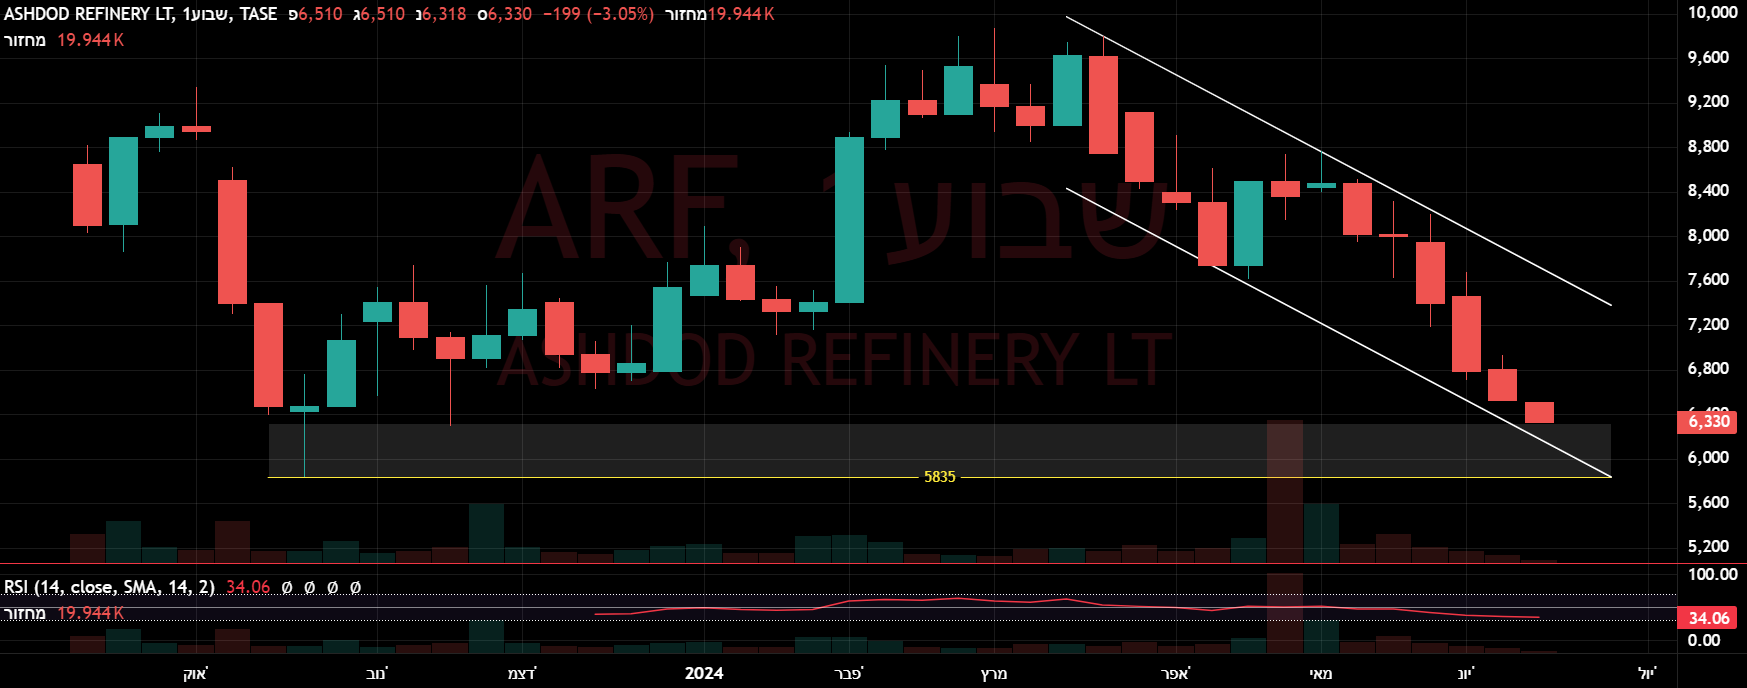
Task: Click the 5,200 price axis label
Action: pos(1708,546)
